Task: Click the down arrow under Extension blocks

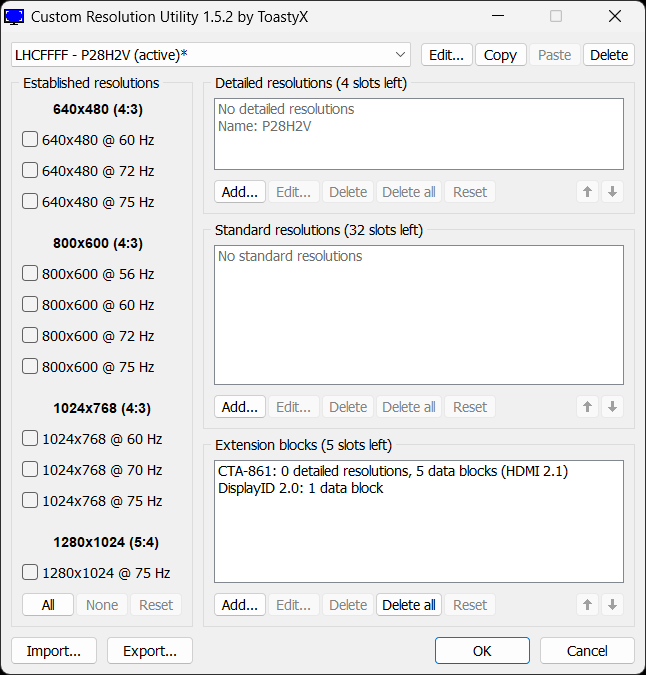Action: (612, 605)
